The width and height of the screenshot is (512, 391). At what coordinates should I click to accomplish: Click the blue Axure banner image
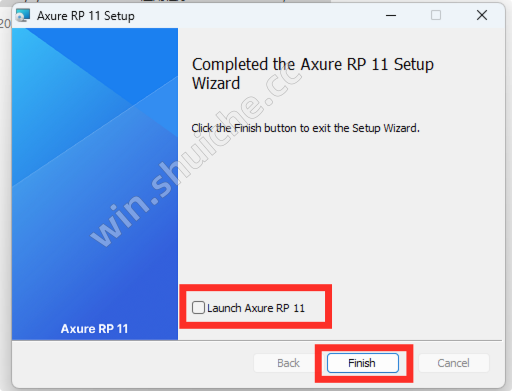[95, 184]
